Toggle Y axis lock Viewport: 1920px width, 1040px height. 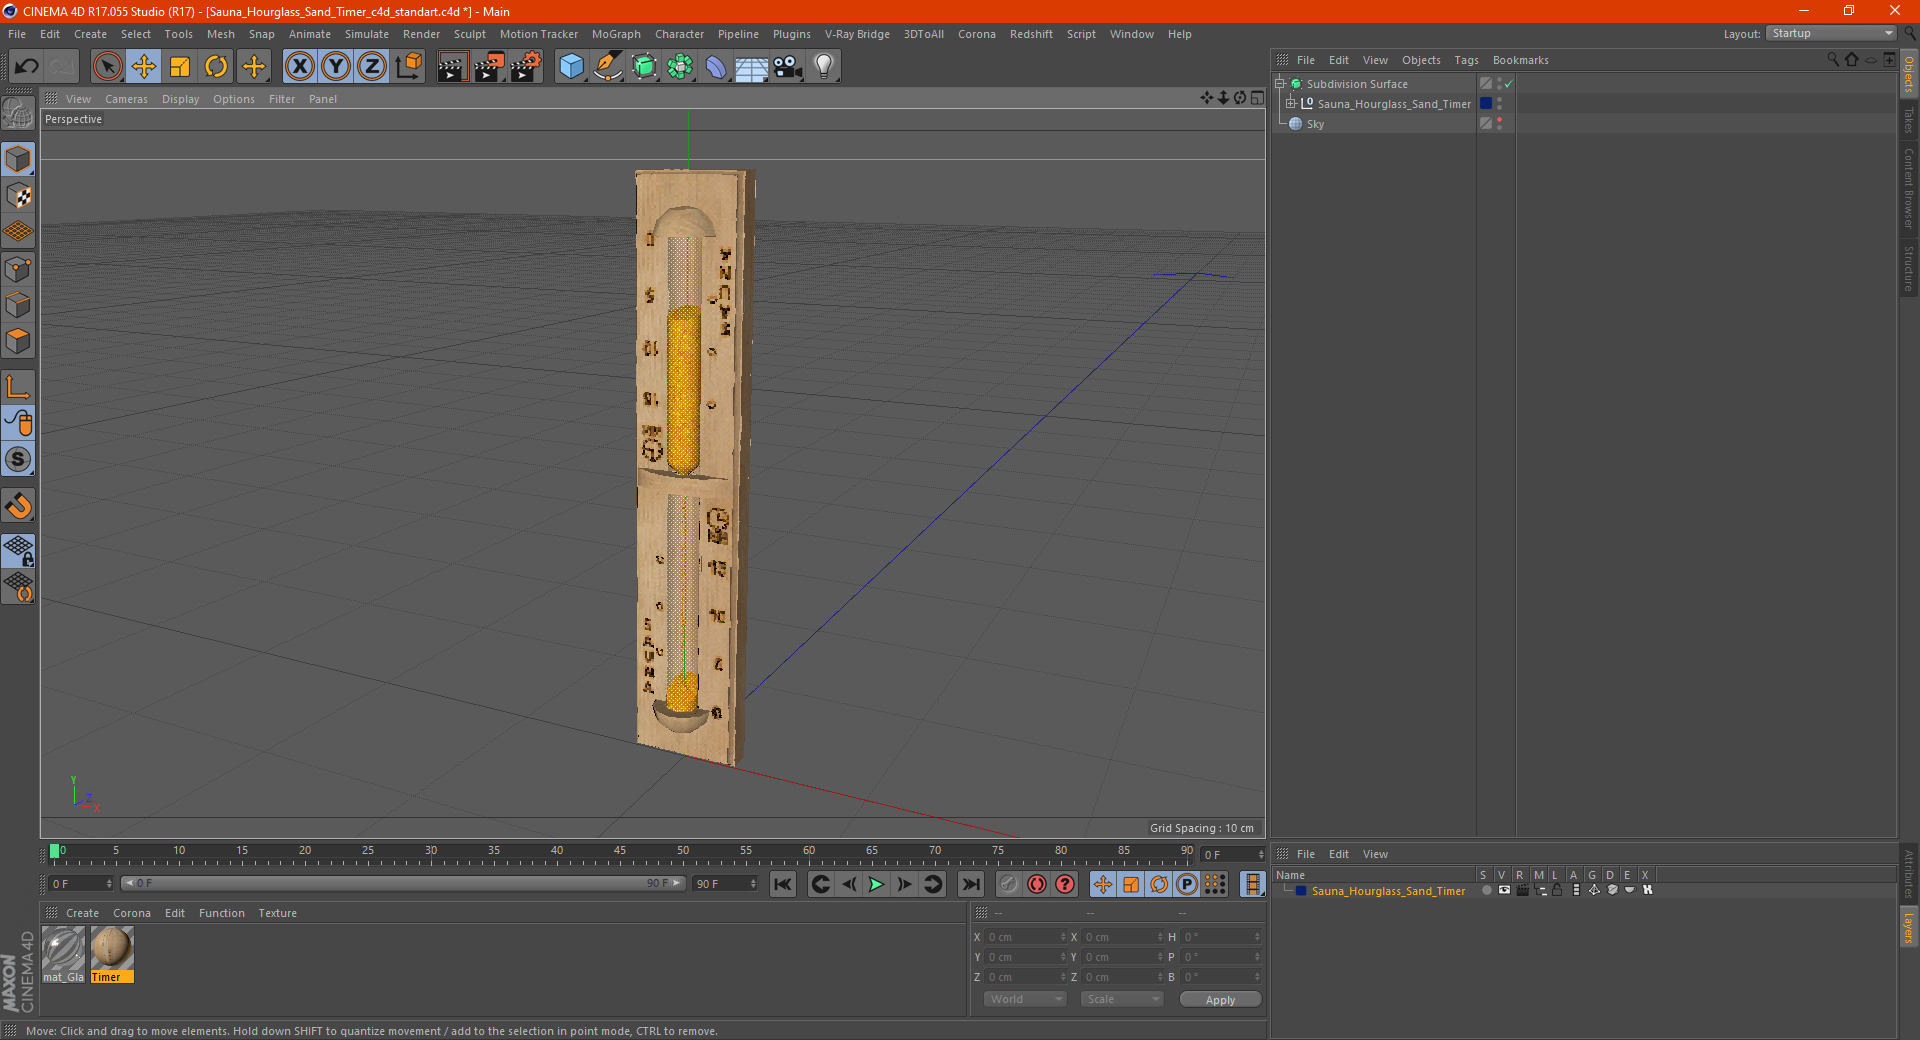coord(336,67)
